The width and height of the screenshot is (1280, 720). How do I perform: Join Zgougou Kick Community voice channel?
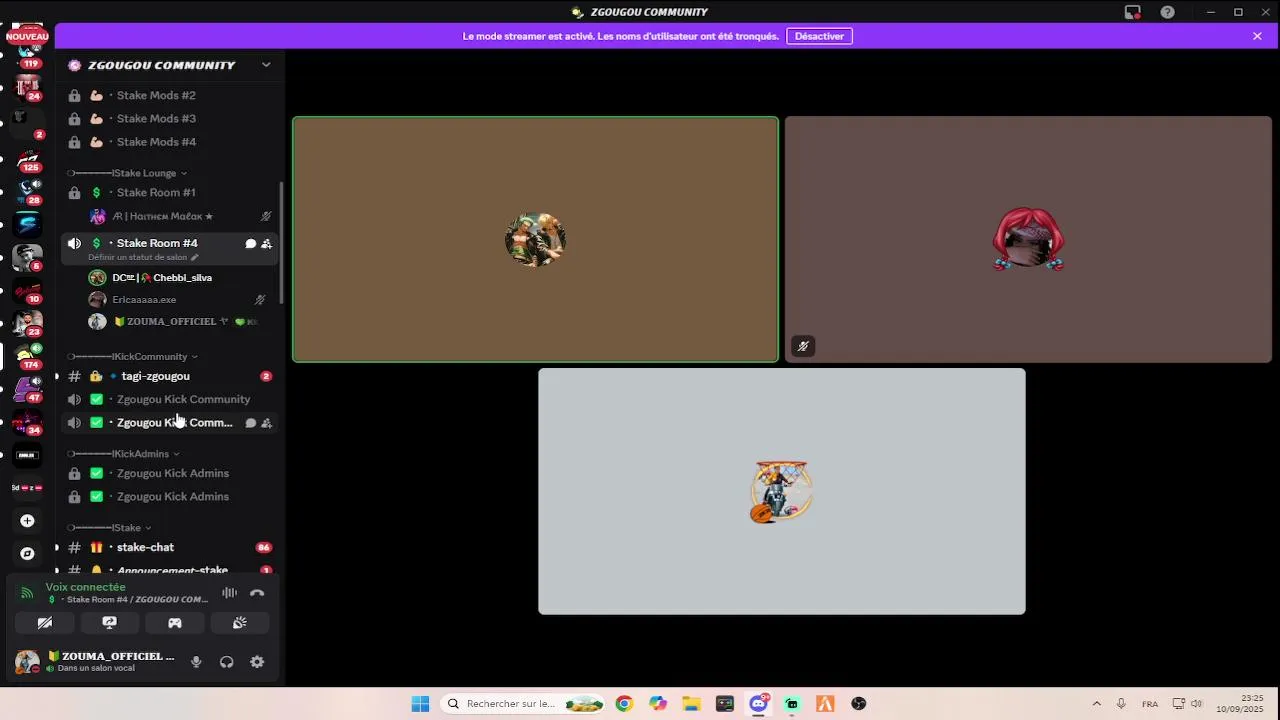(169, 399)
